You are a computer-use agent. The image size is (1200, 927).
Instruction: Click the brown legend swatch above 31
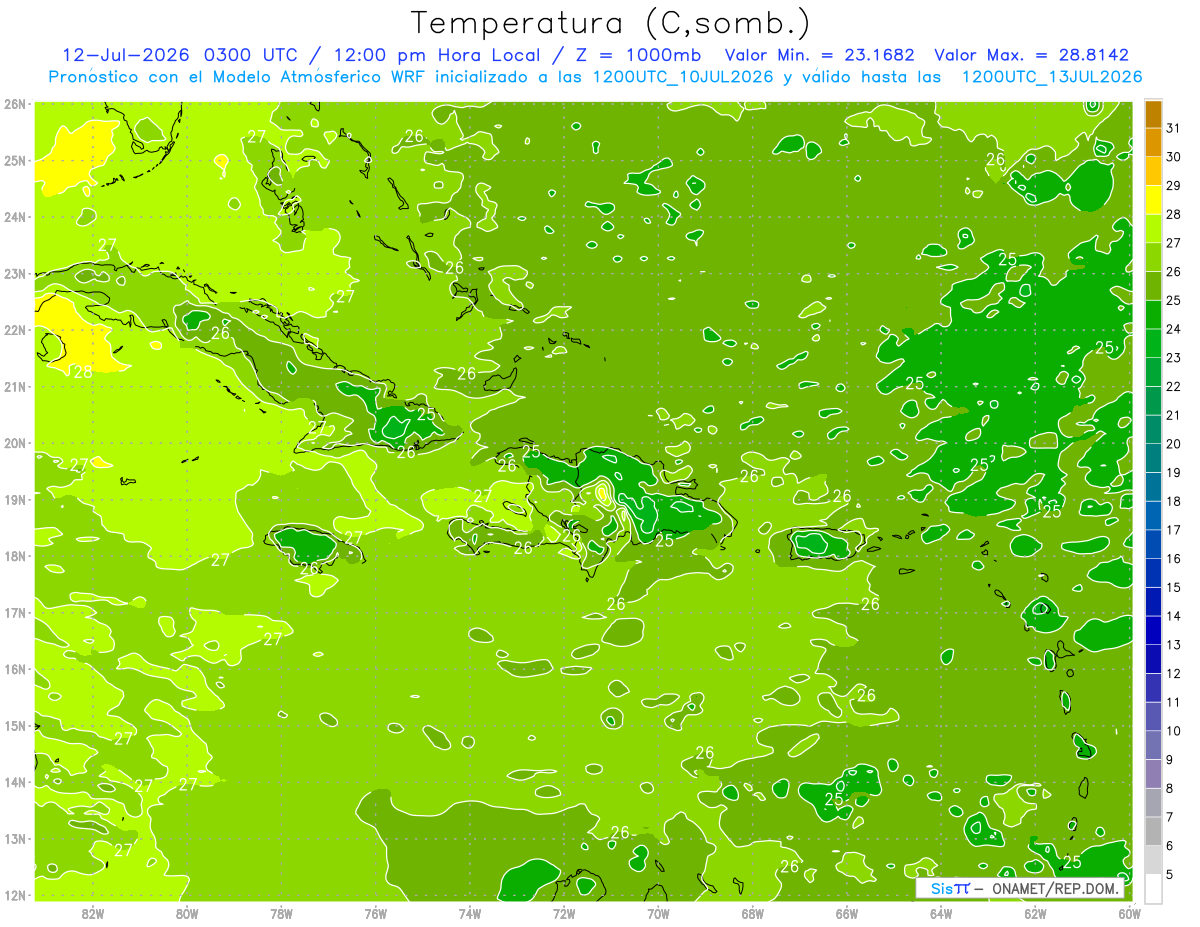pyautogui.click(x=1153, y=115)
